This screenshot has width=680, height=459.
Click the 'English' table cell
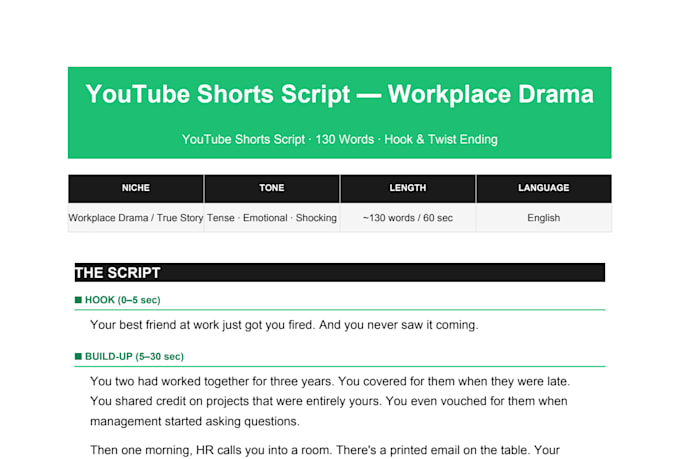544,218
